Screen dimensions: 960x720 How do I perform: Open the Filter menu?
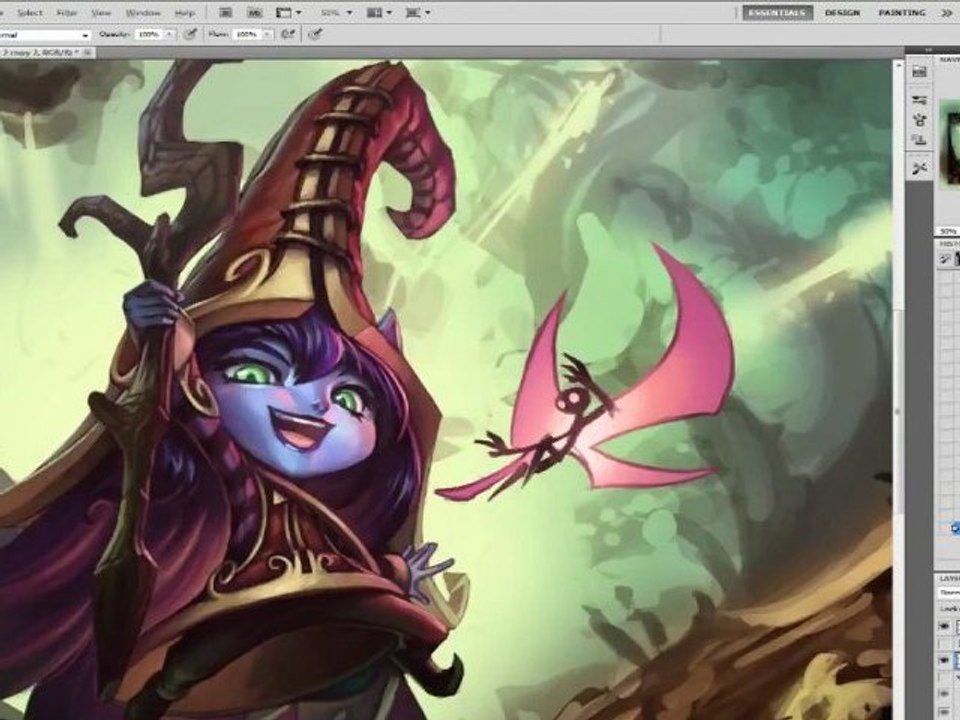[67, 12]
